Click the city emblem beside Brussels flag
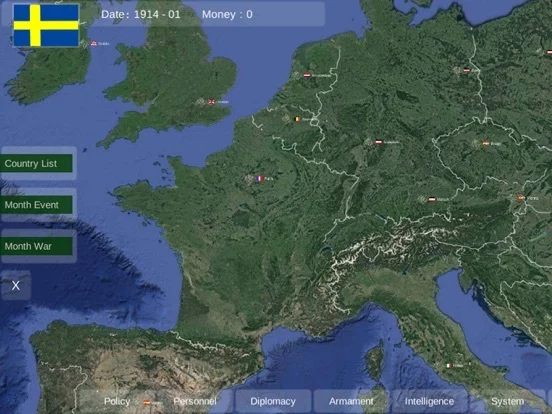552x414 pixels. pos(286,119)
